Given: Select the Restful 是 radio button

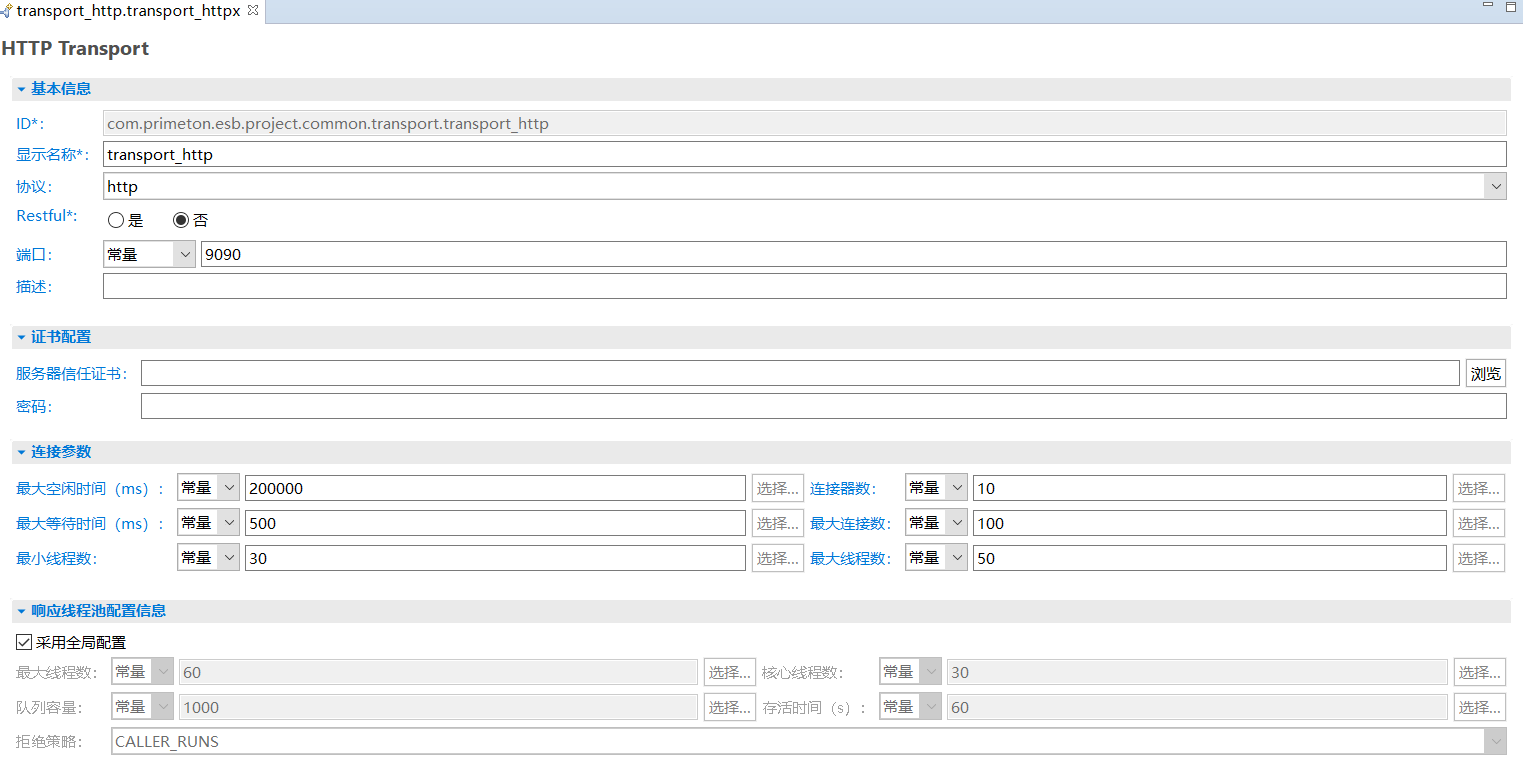Looking at the screenshot, I should coord(116,221).
